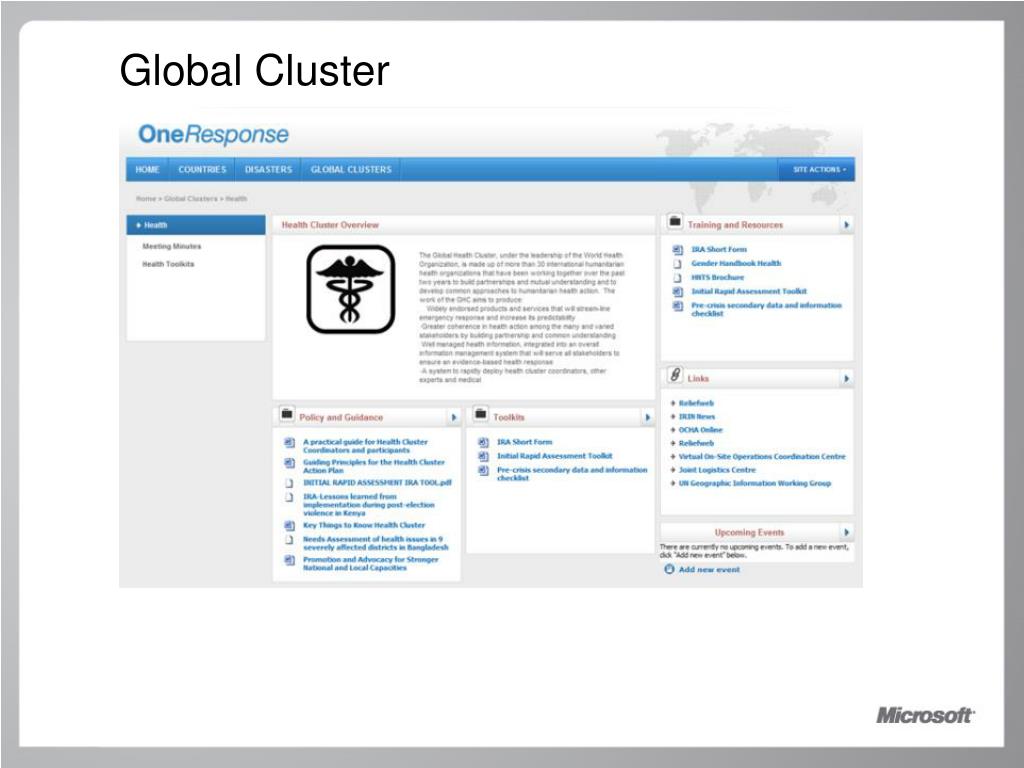Viewport: 1024px width, 768px height.
Task: Click document icon beside Initial Rapid Assessment Toolkit in Training
Action: 678,292
